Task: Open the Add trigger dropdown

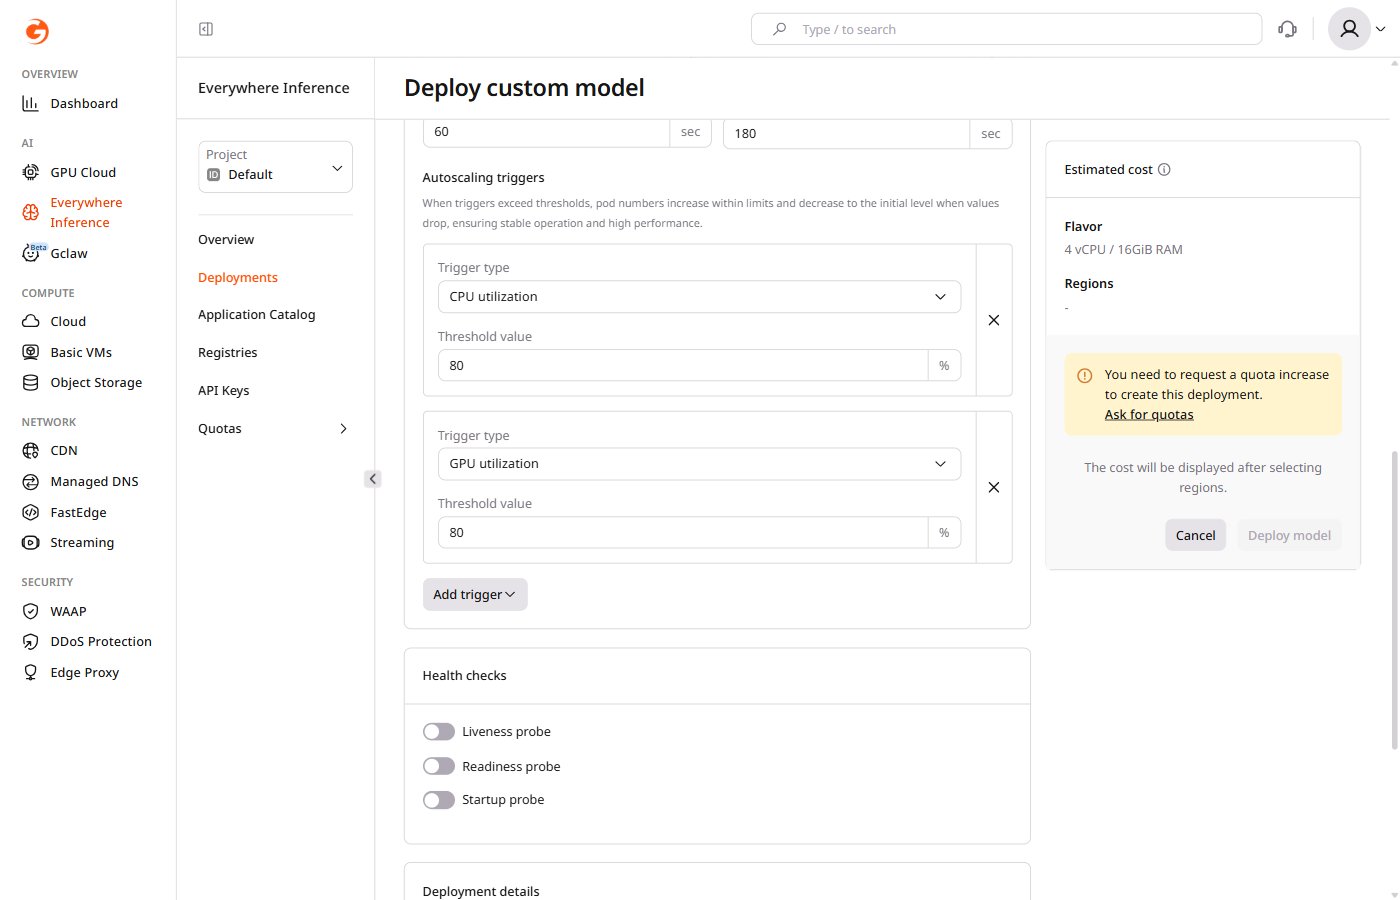Action: (475, 594)
